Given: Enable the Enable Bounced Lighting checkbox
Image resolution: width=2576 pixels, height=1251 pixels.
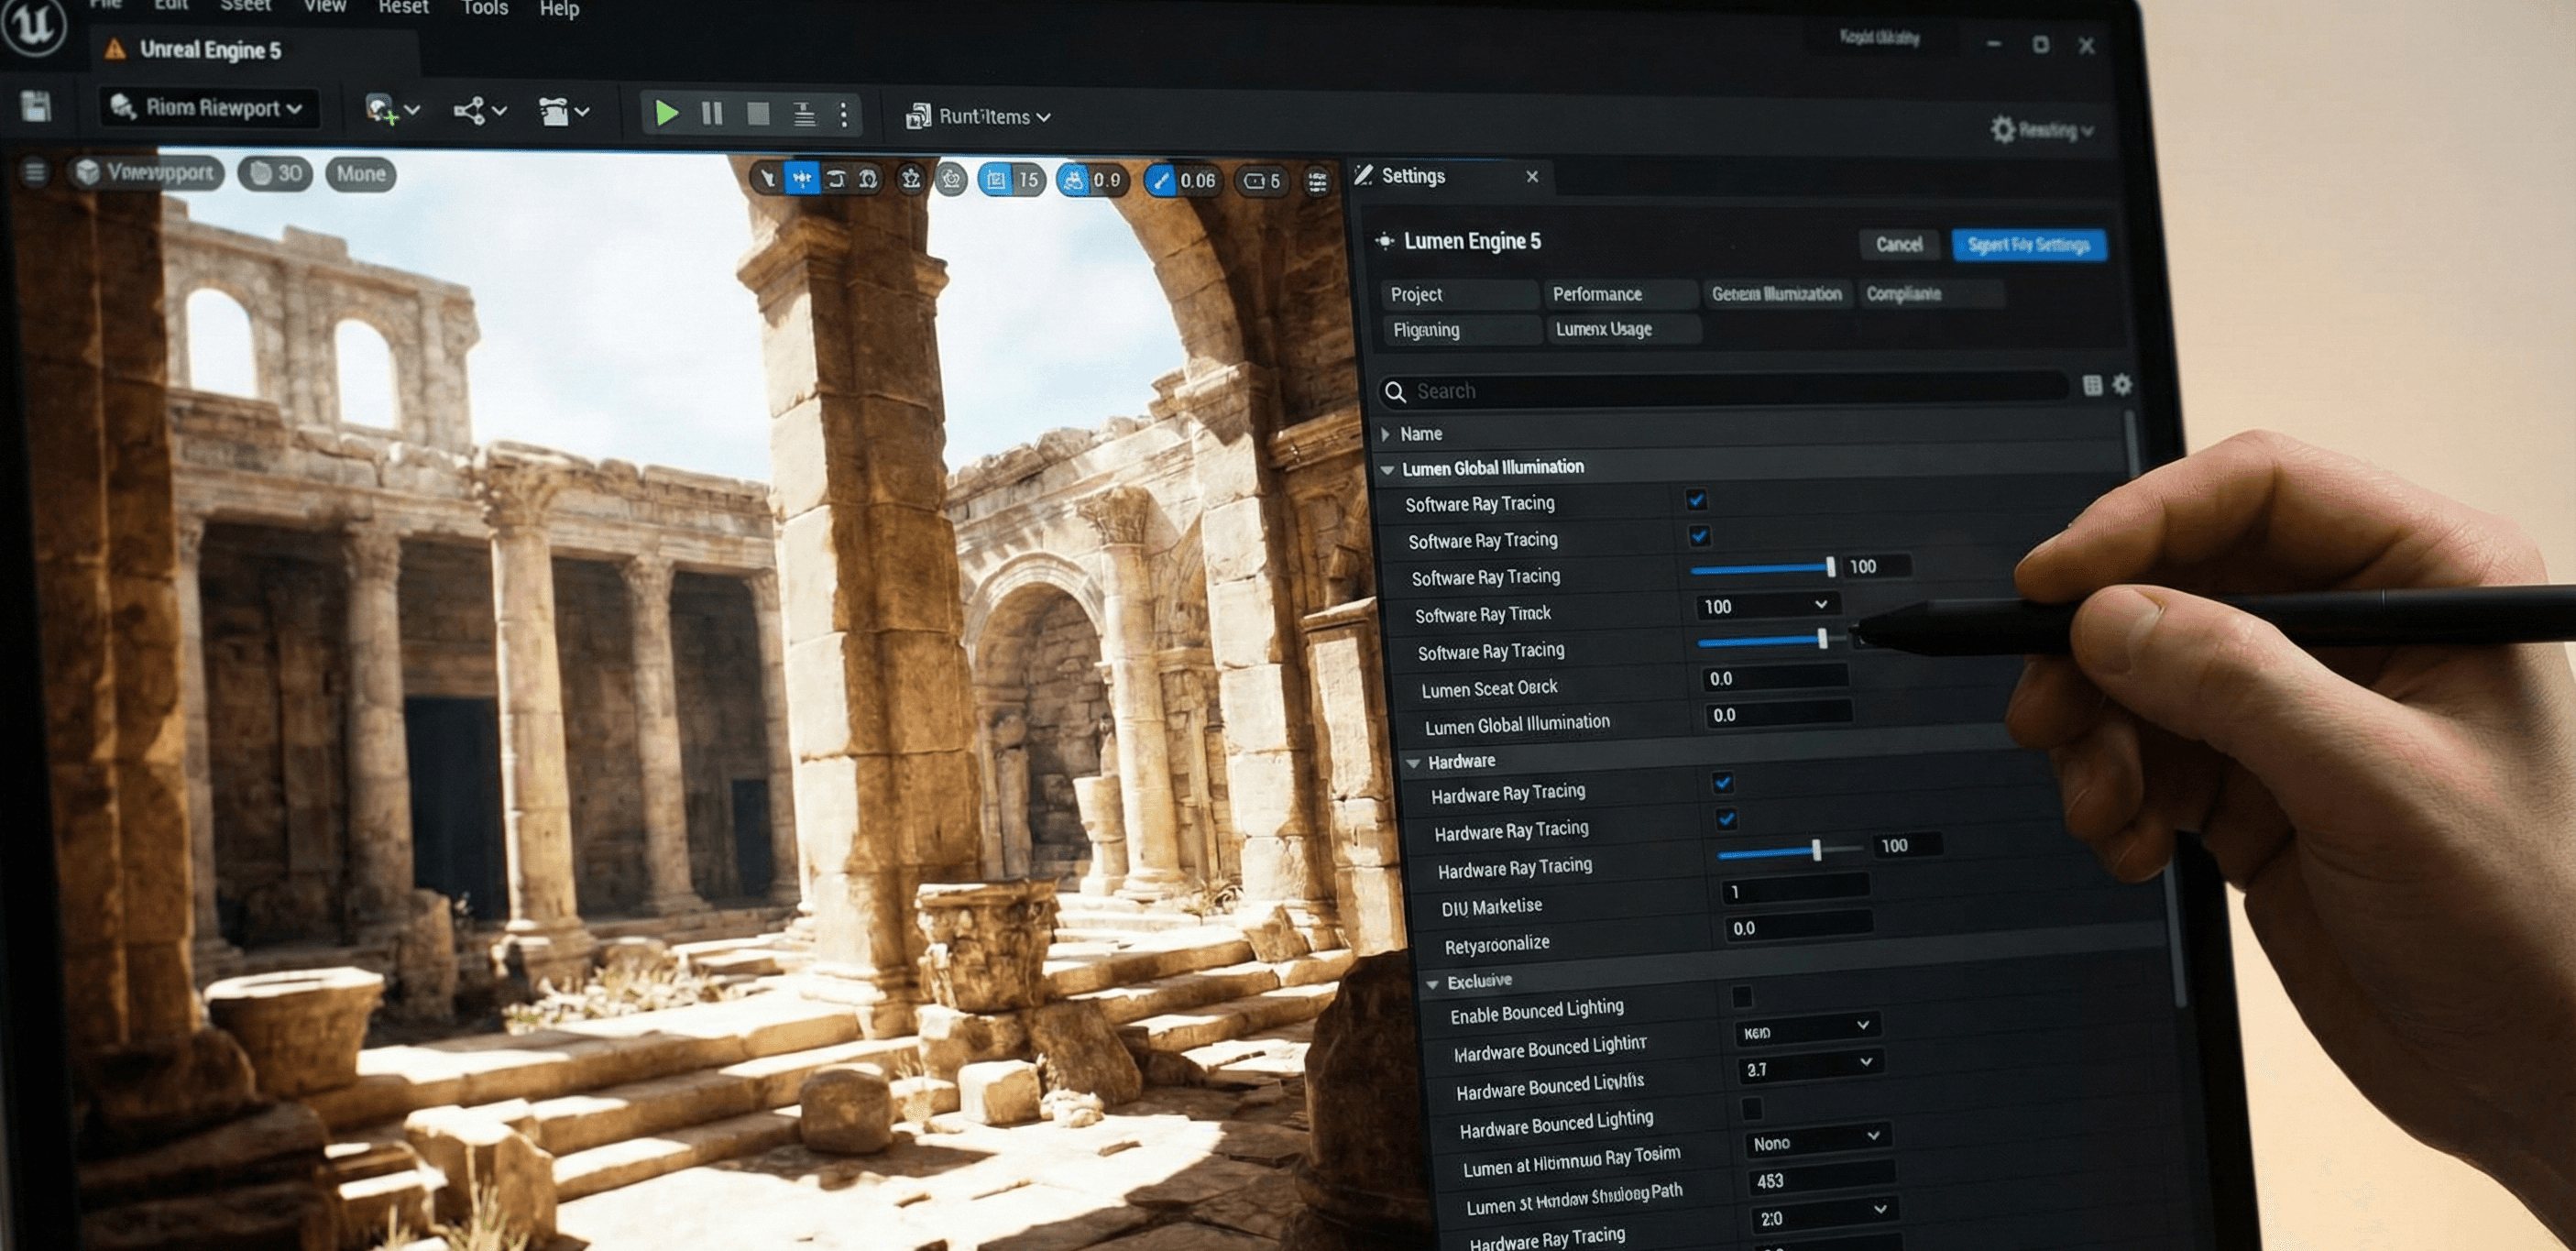Looking at the screenshot, I should (1742, 996).
